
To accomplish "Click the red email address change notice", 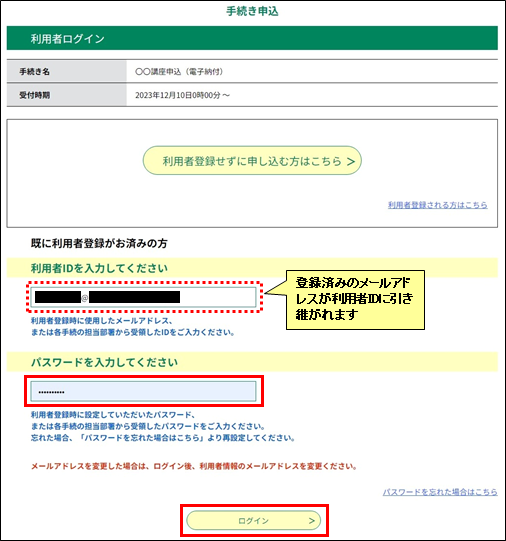I will 194,466.
